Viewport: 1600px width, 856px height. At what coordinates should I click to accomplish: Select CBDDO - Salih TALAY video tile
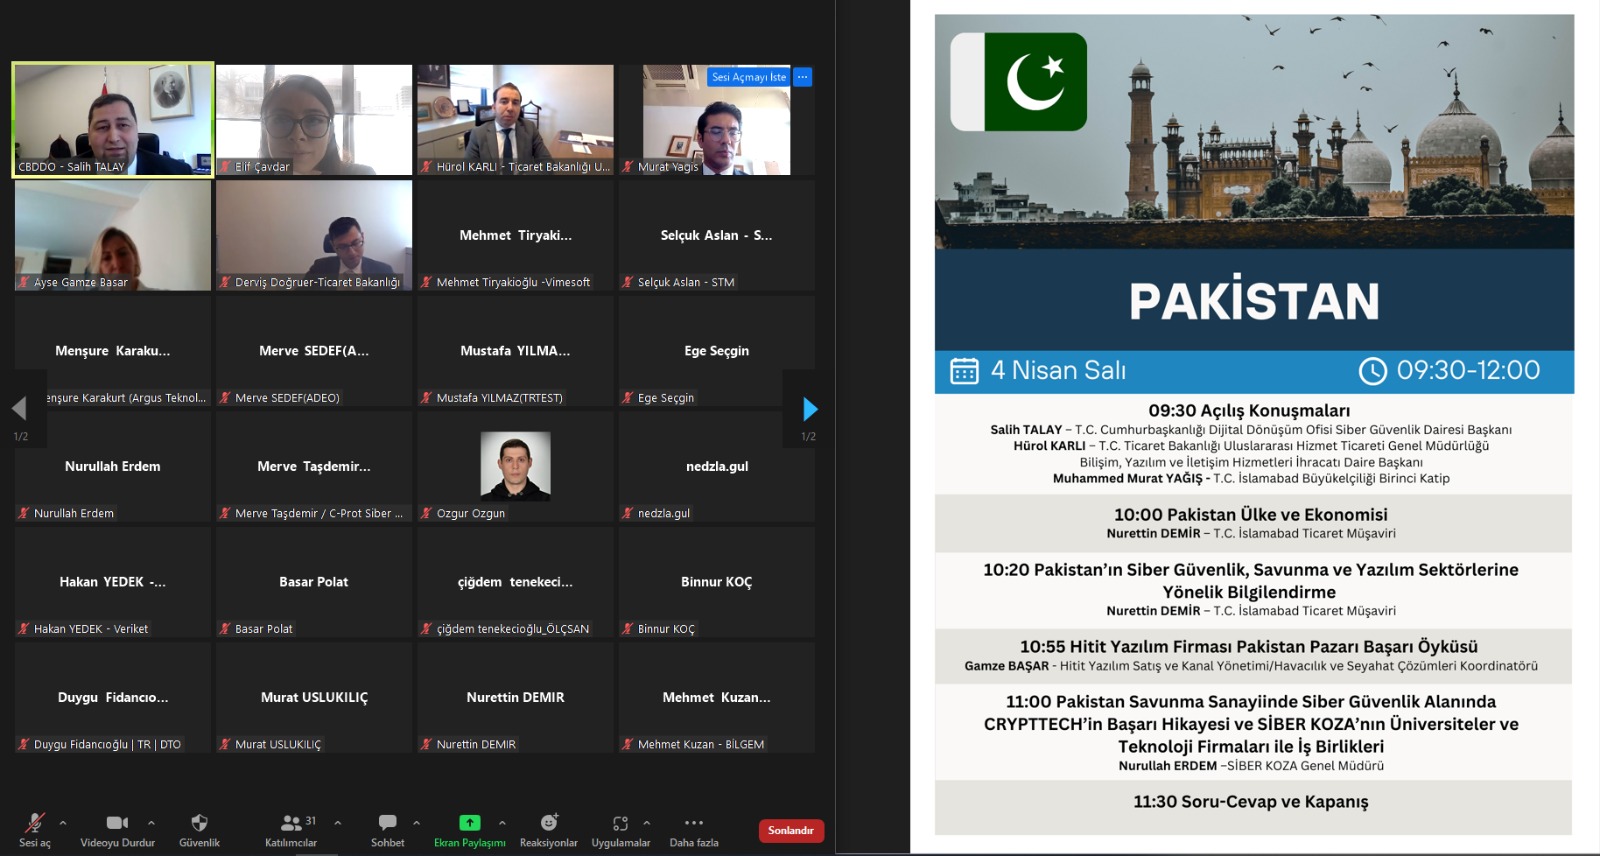113,119
